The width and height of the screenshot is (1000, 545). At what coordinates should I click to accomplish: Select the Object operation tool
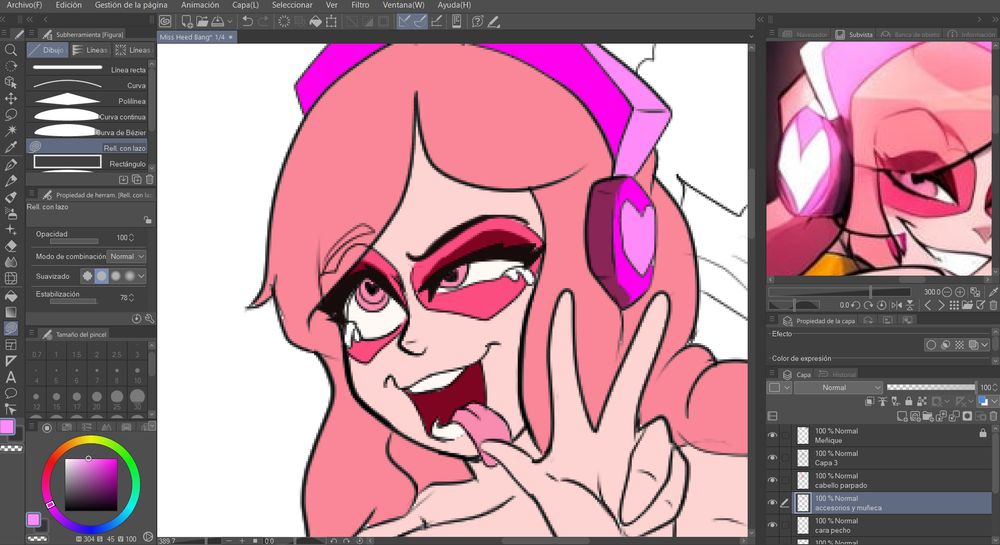point(11,82)
